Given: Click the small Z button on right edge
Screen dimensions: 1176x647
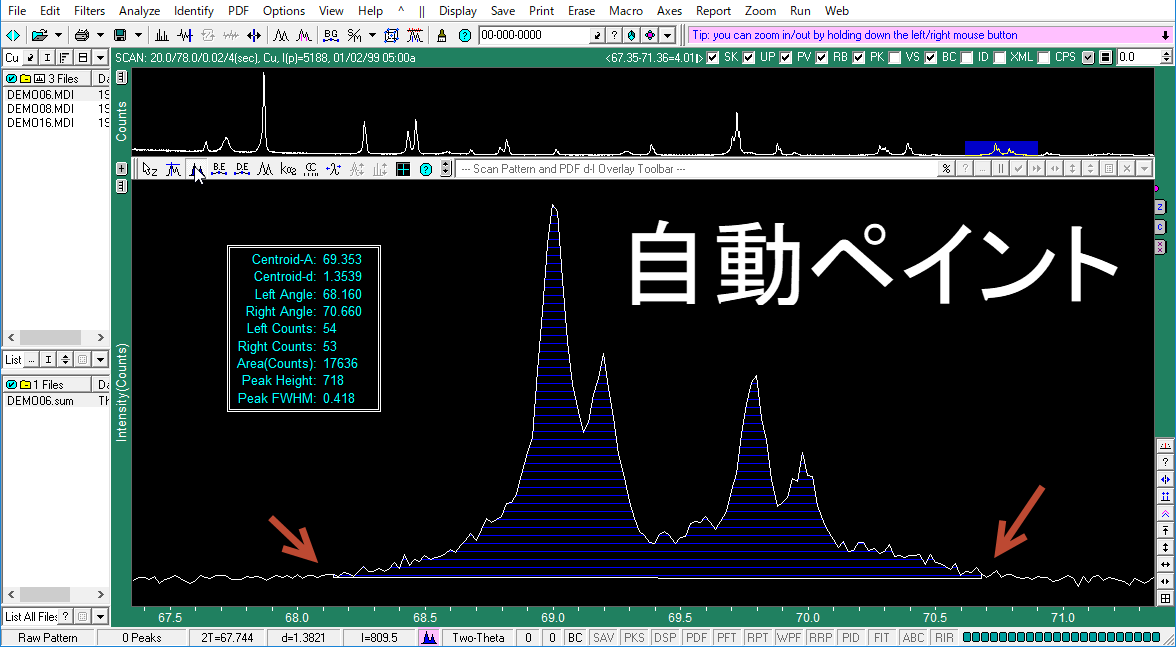Looking at the screenshot, I should click(x=1160, y=207).
